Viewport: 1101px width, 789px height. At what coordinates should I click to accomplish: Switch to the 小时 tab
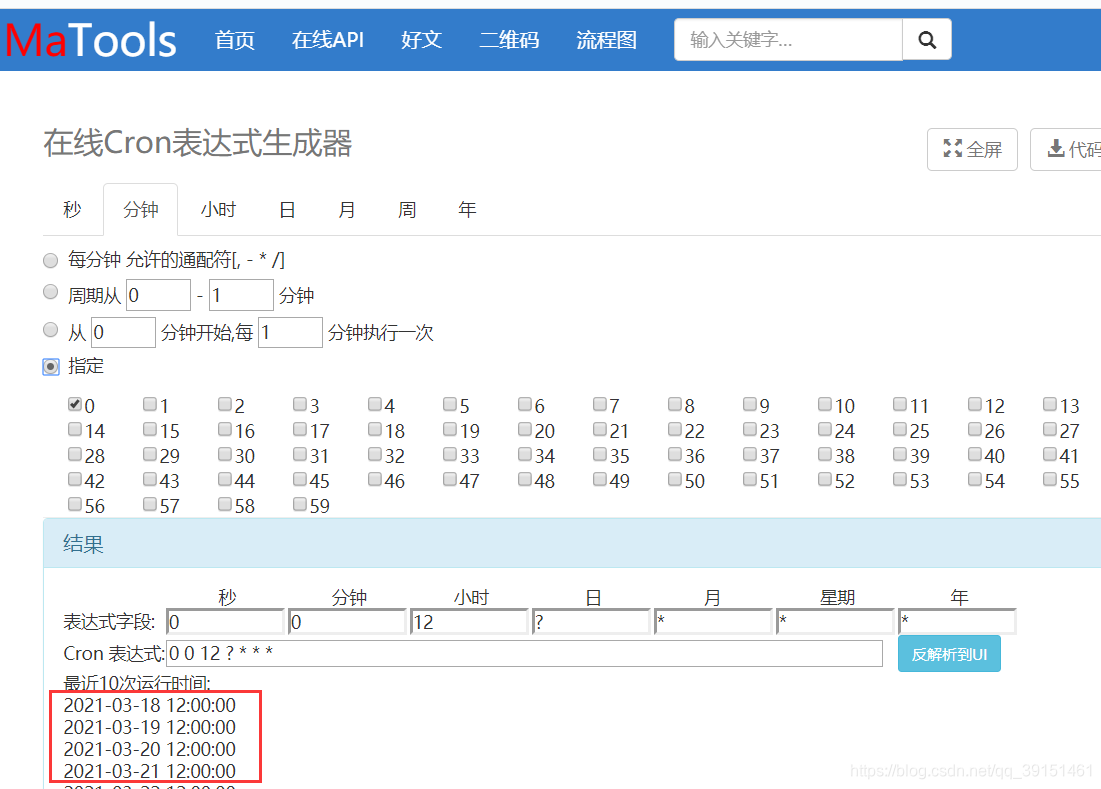click(x=218, y=209)
